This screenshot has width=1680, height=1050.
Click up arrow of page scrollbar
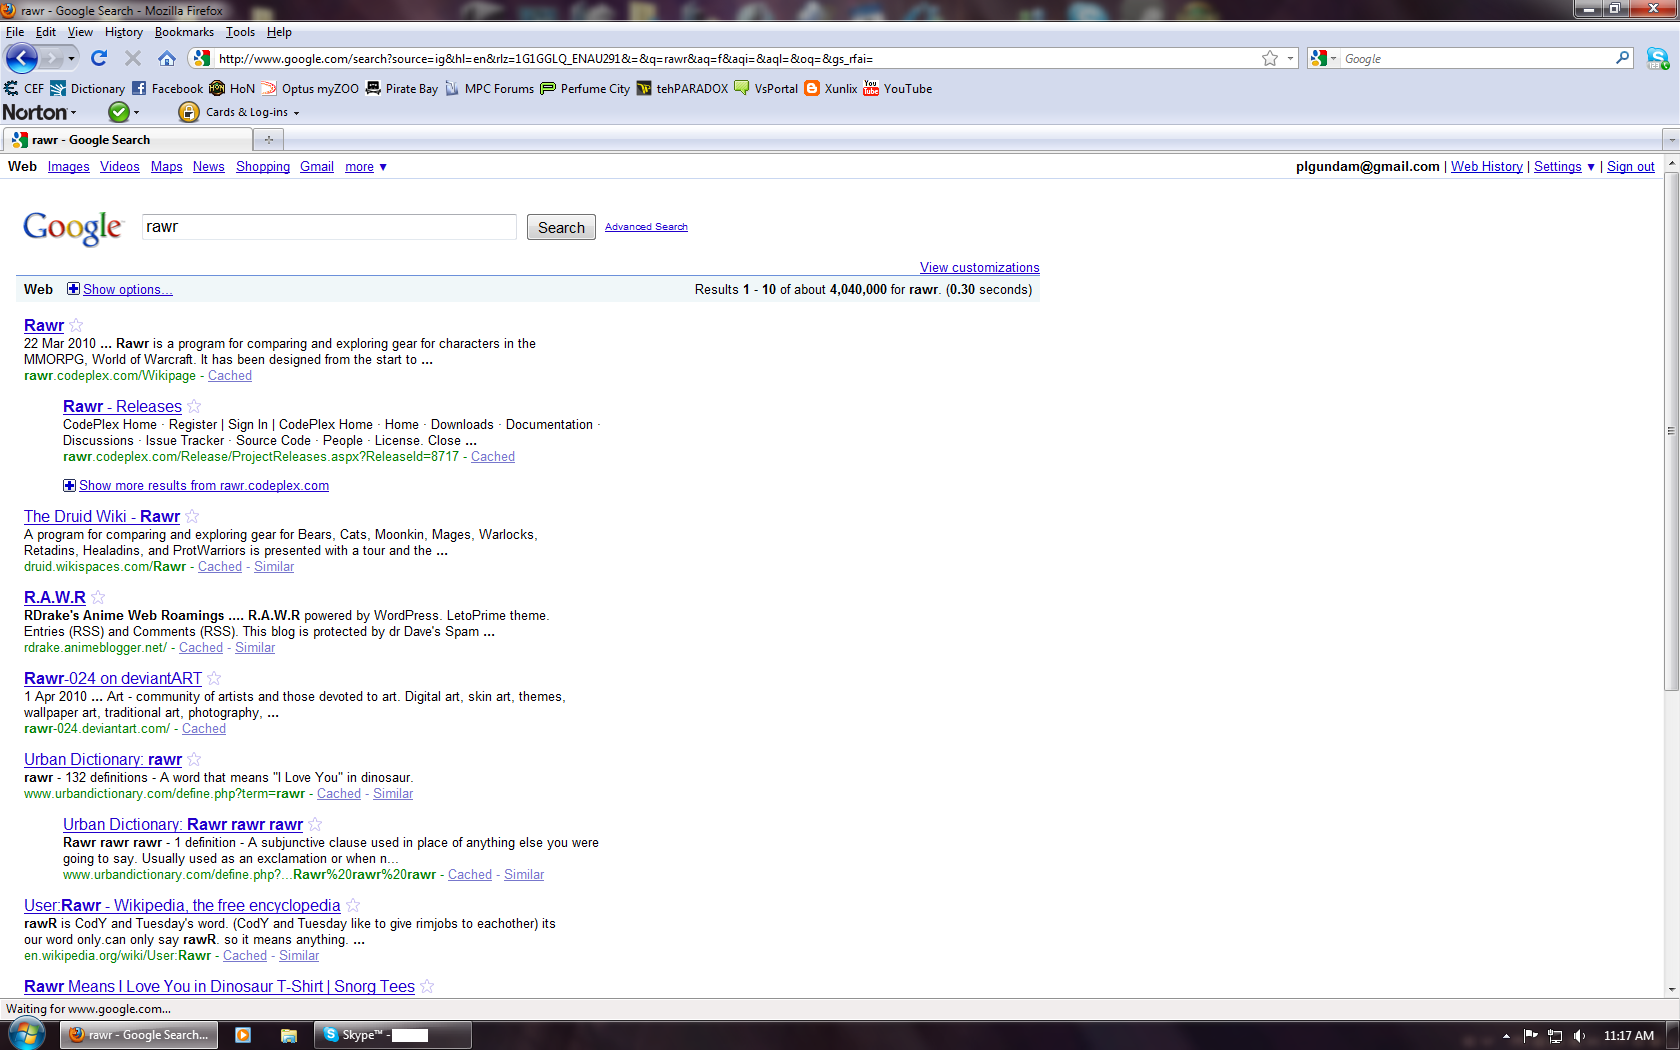[1671, 161]
